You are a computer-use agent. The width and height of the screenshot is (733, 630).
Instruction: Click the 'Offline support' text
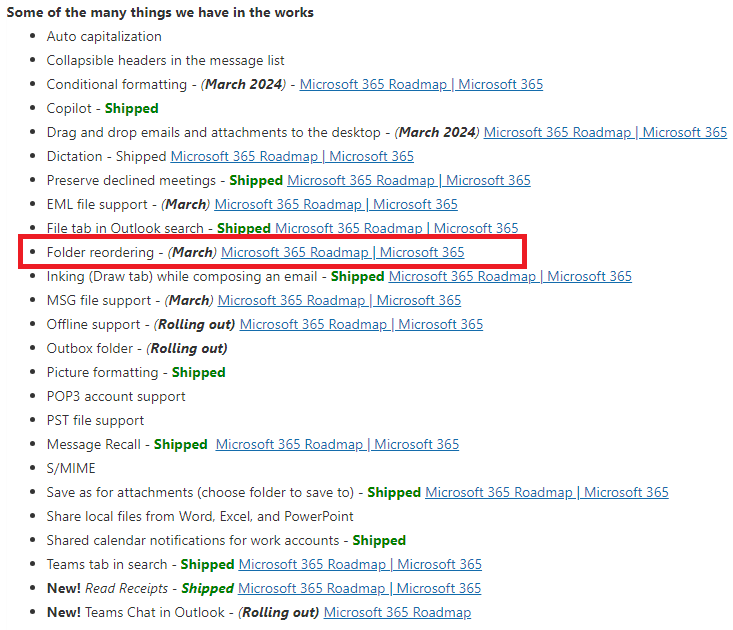tap(93, 324)
